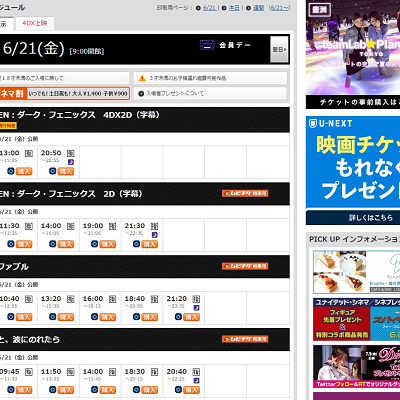Open seat map icon for 19:00 Dark Phoenix 2D
The width and height of the screenshot is (400, 400).
tap(112, 226)
